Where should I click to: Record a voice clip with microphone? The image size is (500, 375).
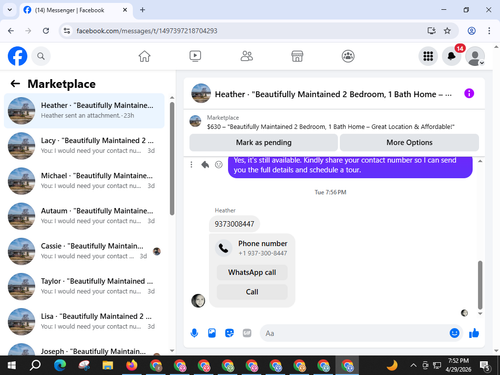click(194, 333)
